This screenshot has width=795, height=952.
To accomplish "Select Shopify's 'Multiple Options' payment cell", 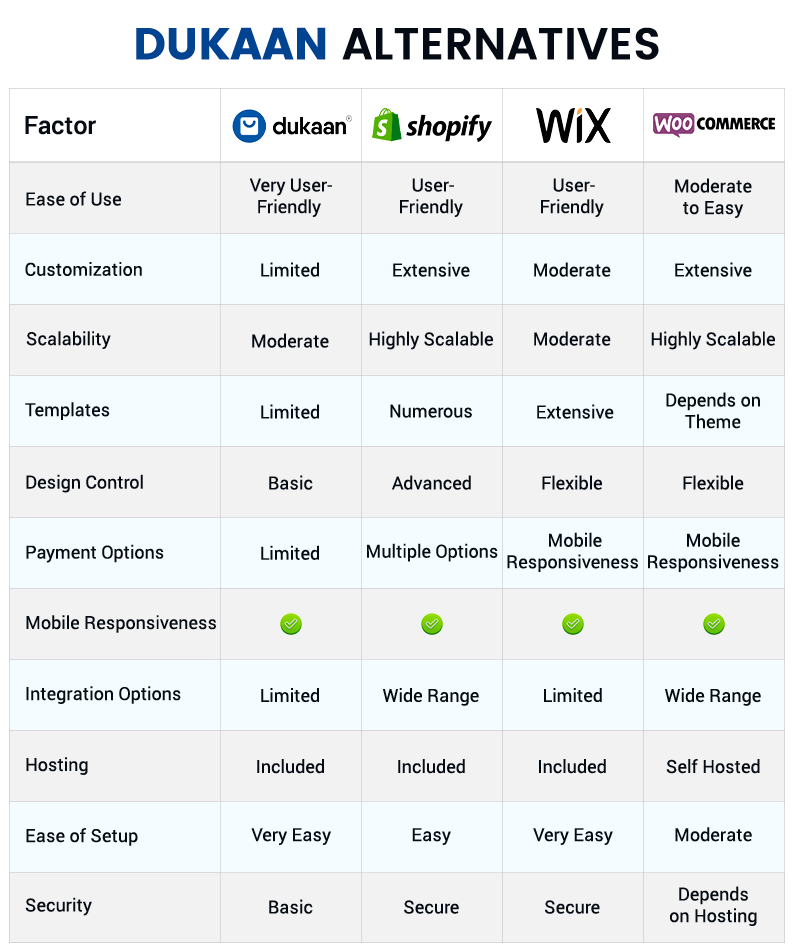I will 432,552.
